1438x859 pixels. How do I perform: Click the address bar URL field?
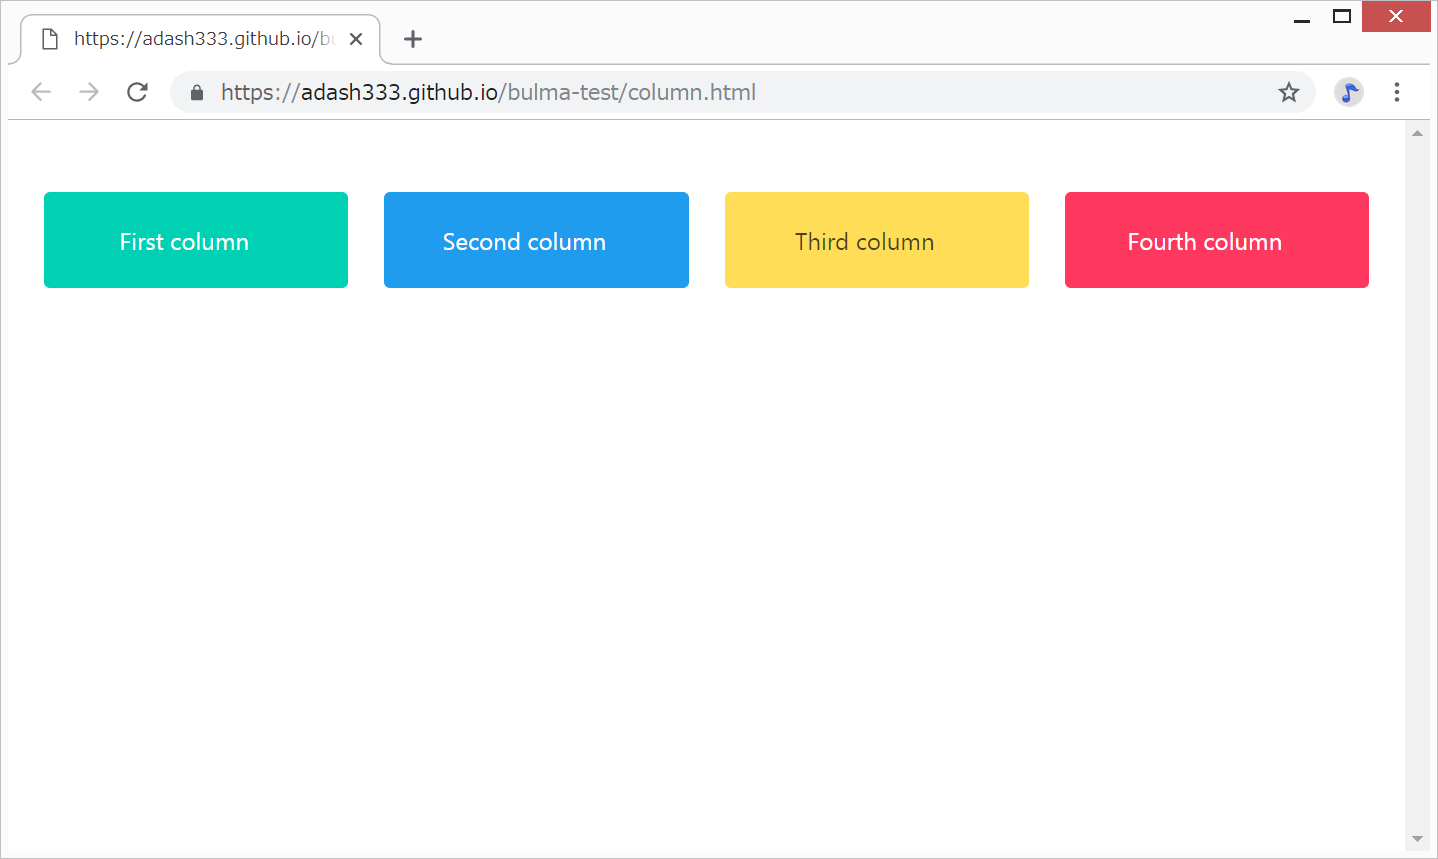700,92
